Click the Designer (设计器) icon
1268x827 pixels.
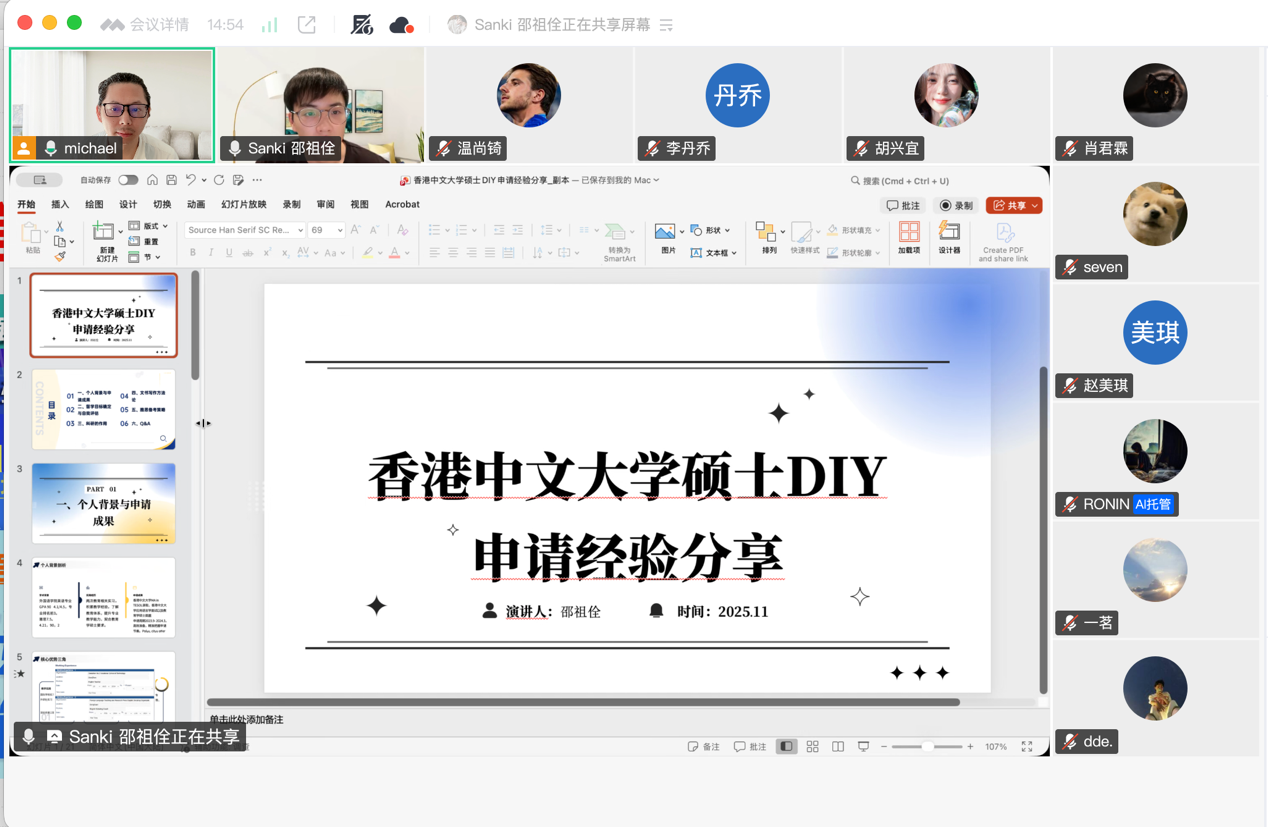pos(948,237)
